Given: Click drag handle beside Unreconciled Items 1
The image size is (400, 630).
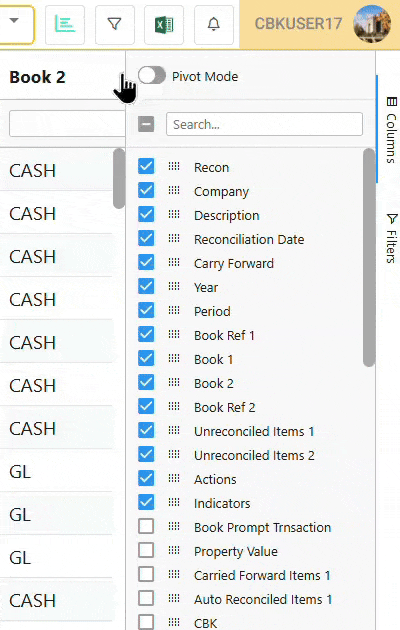Looking at the screenshot, I should coord(174,430).
